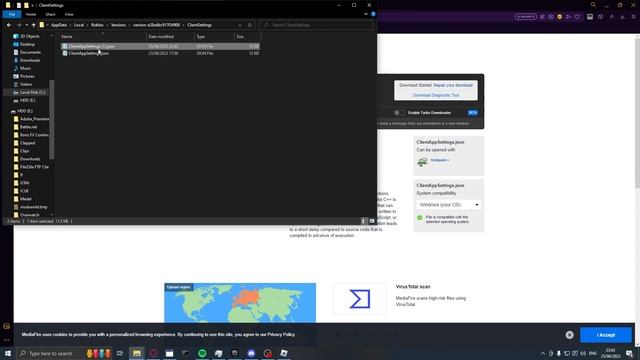
Task: Expand the Explorer ribbon chevron
Action: (x=366, y=14)
